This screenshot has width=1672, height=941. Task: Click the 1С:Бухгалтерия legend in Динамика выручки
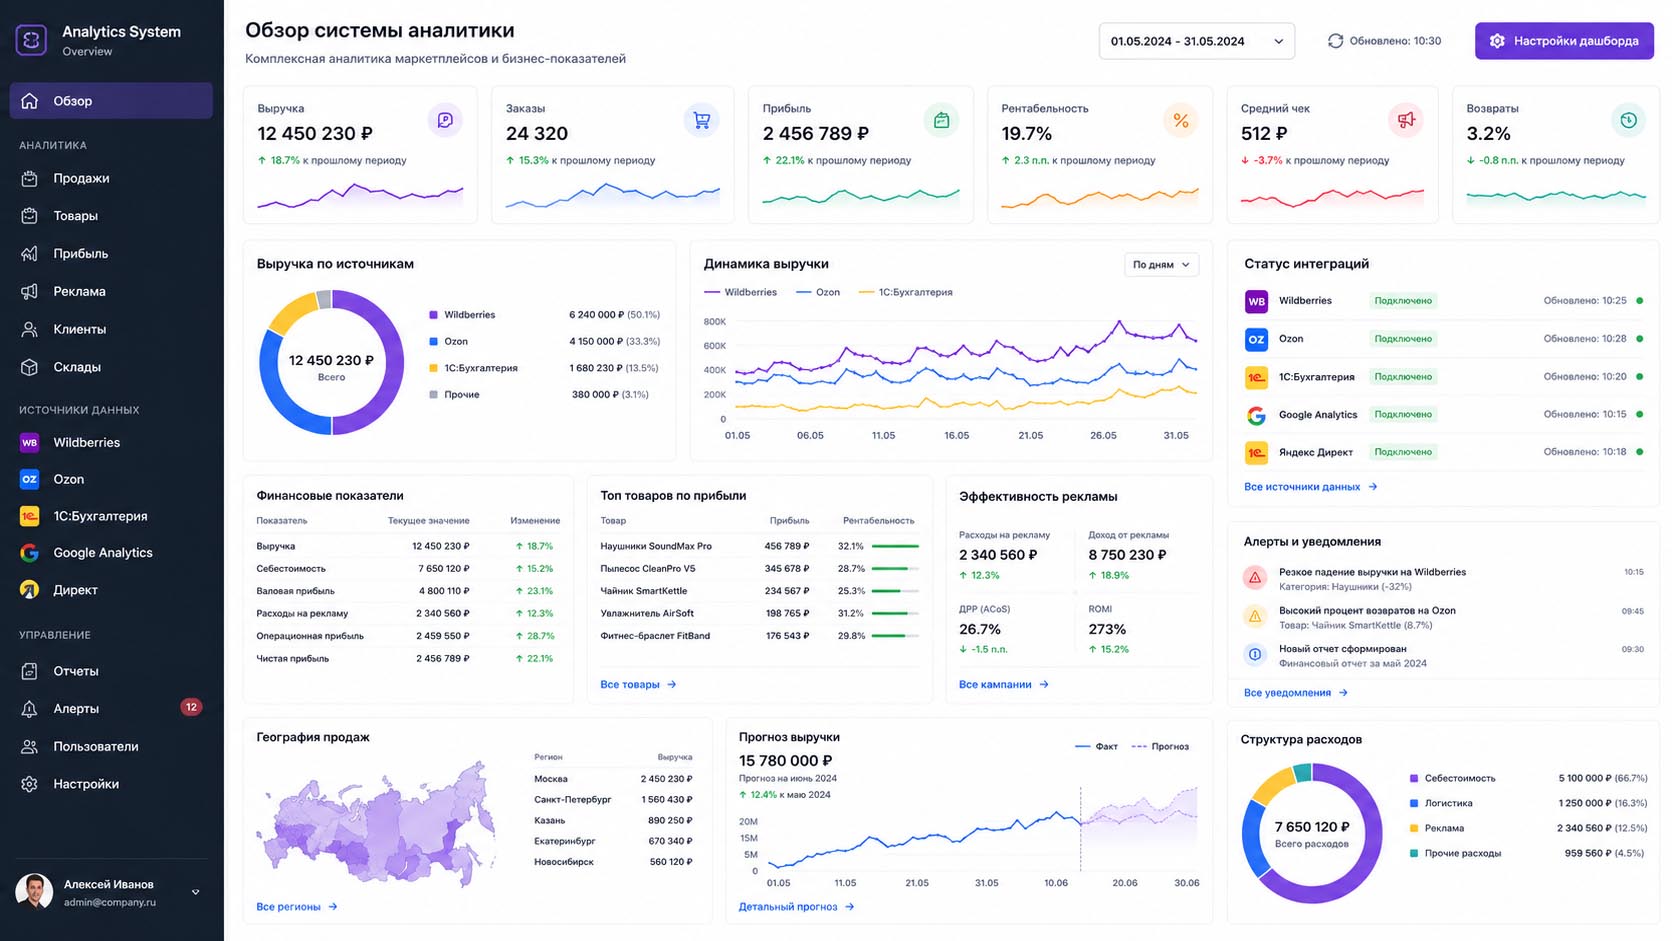[x=906, y=293]
